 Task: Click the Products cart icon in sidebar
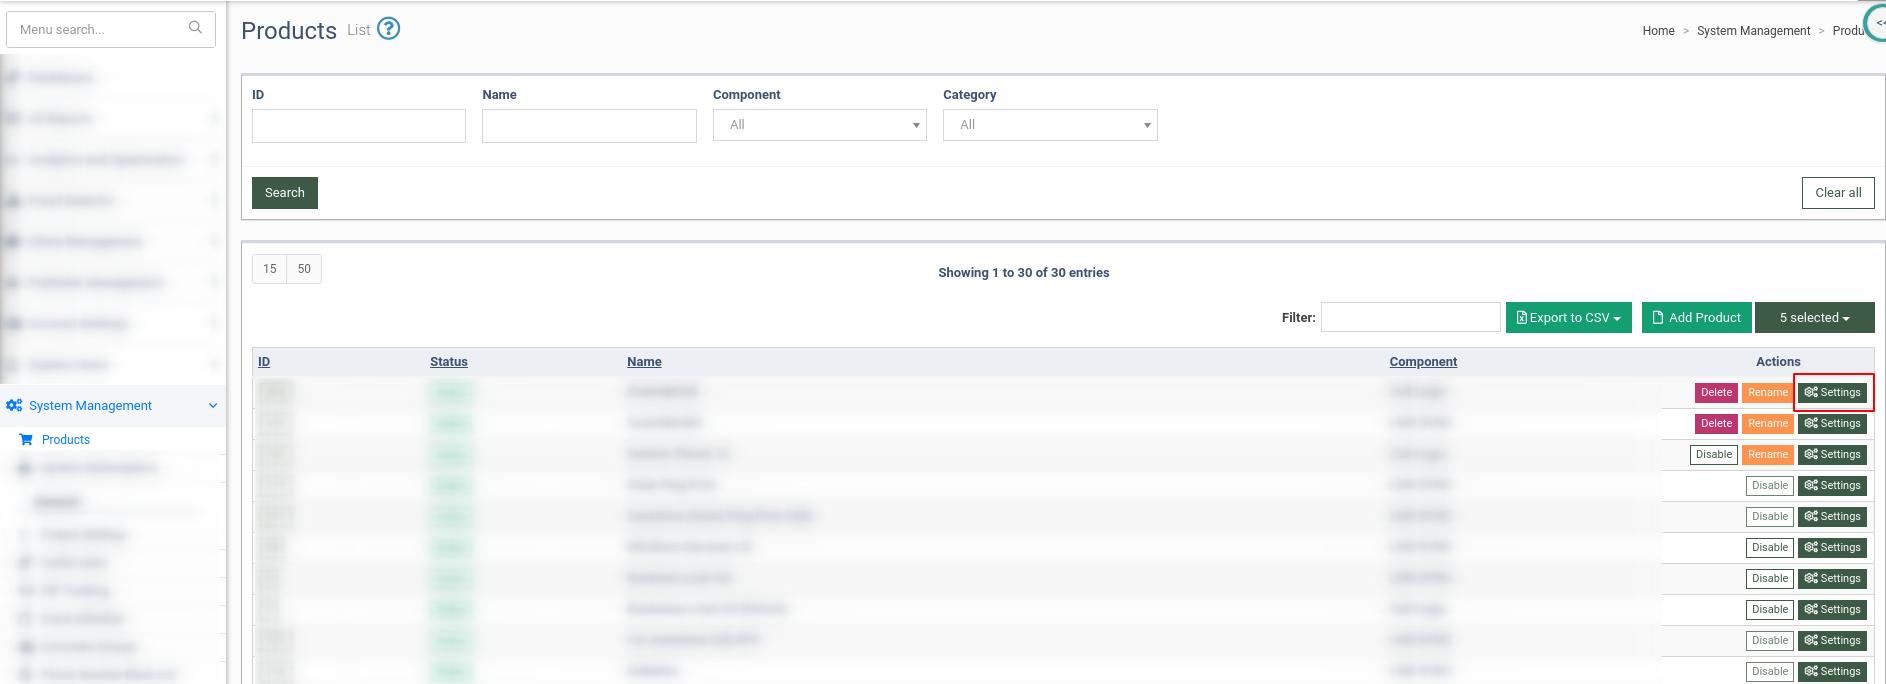[x=27, y=440]
